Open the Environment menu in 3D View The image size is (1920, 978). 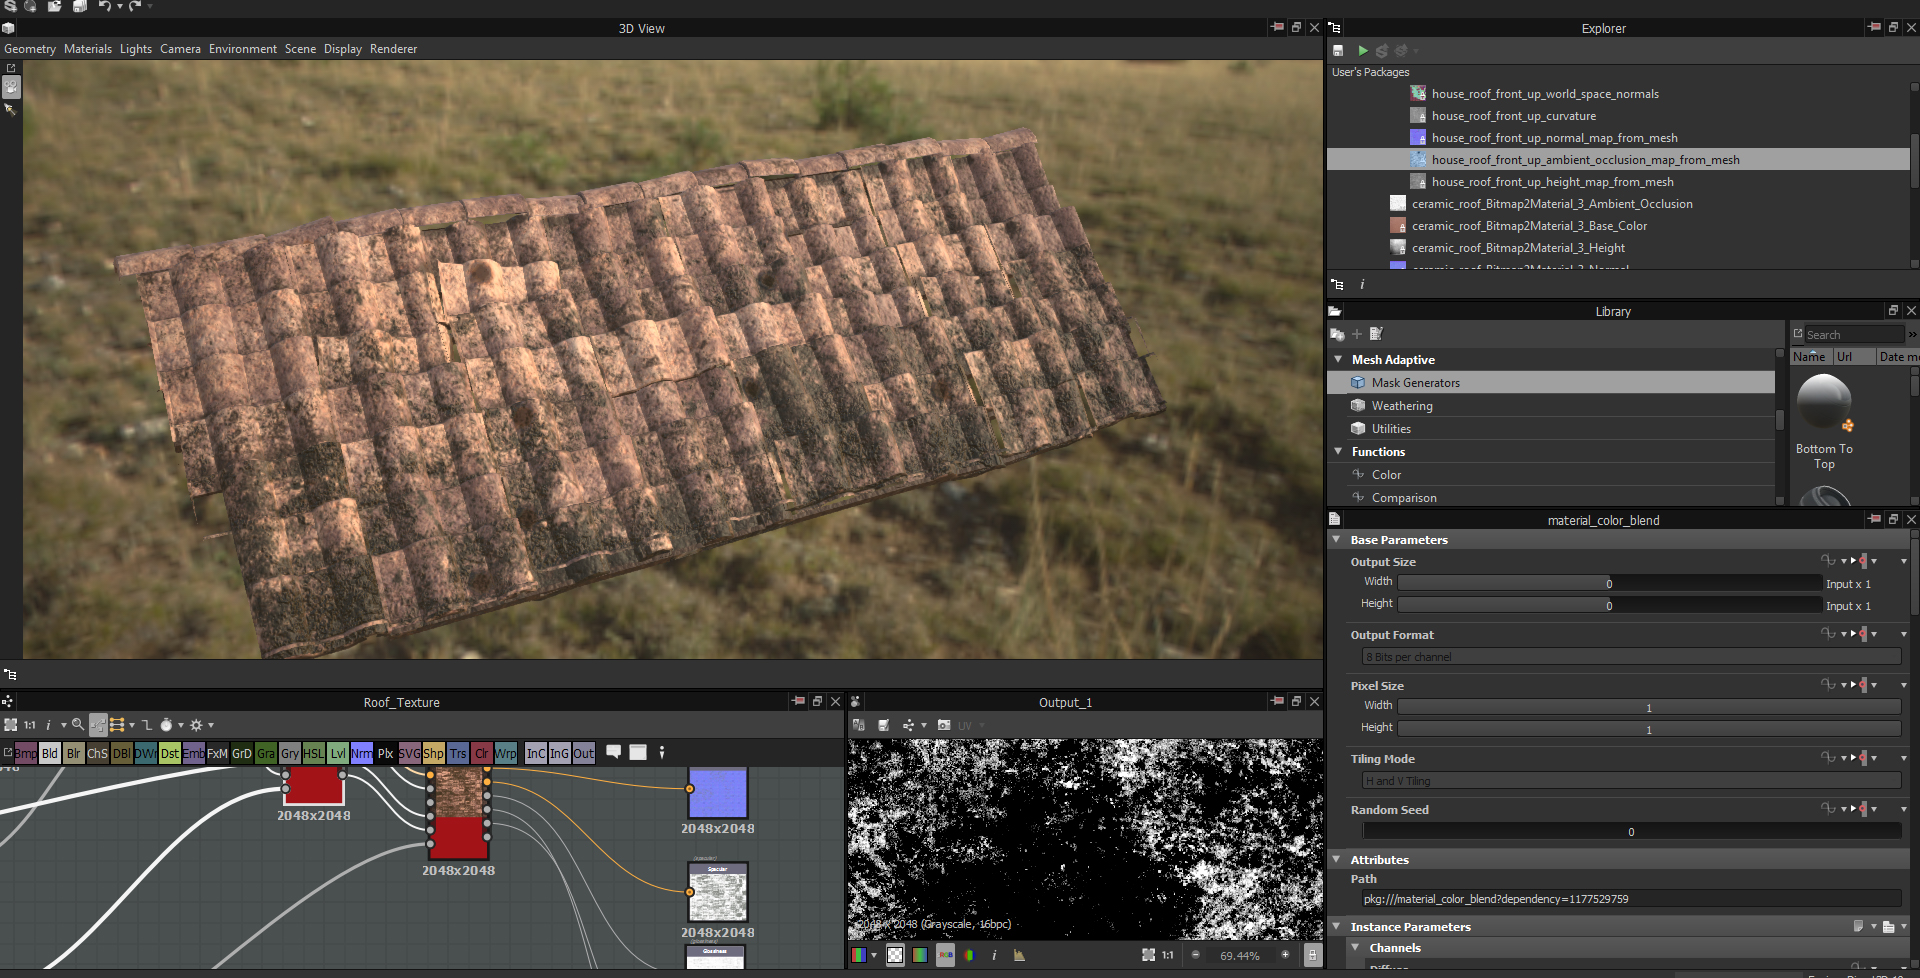point(242,49)
